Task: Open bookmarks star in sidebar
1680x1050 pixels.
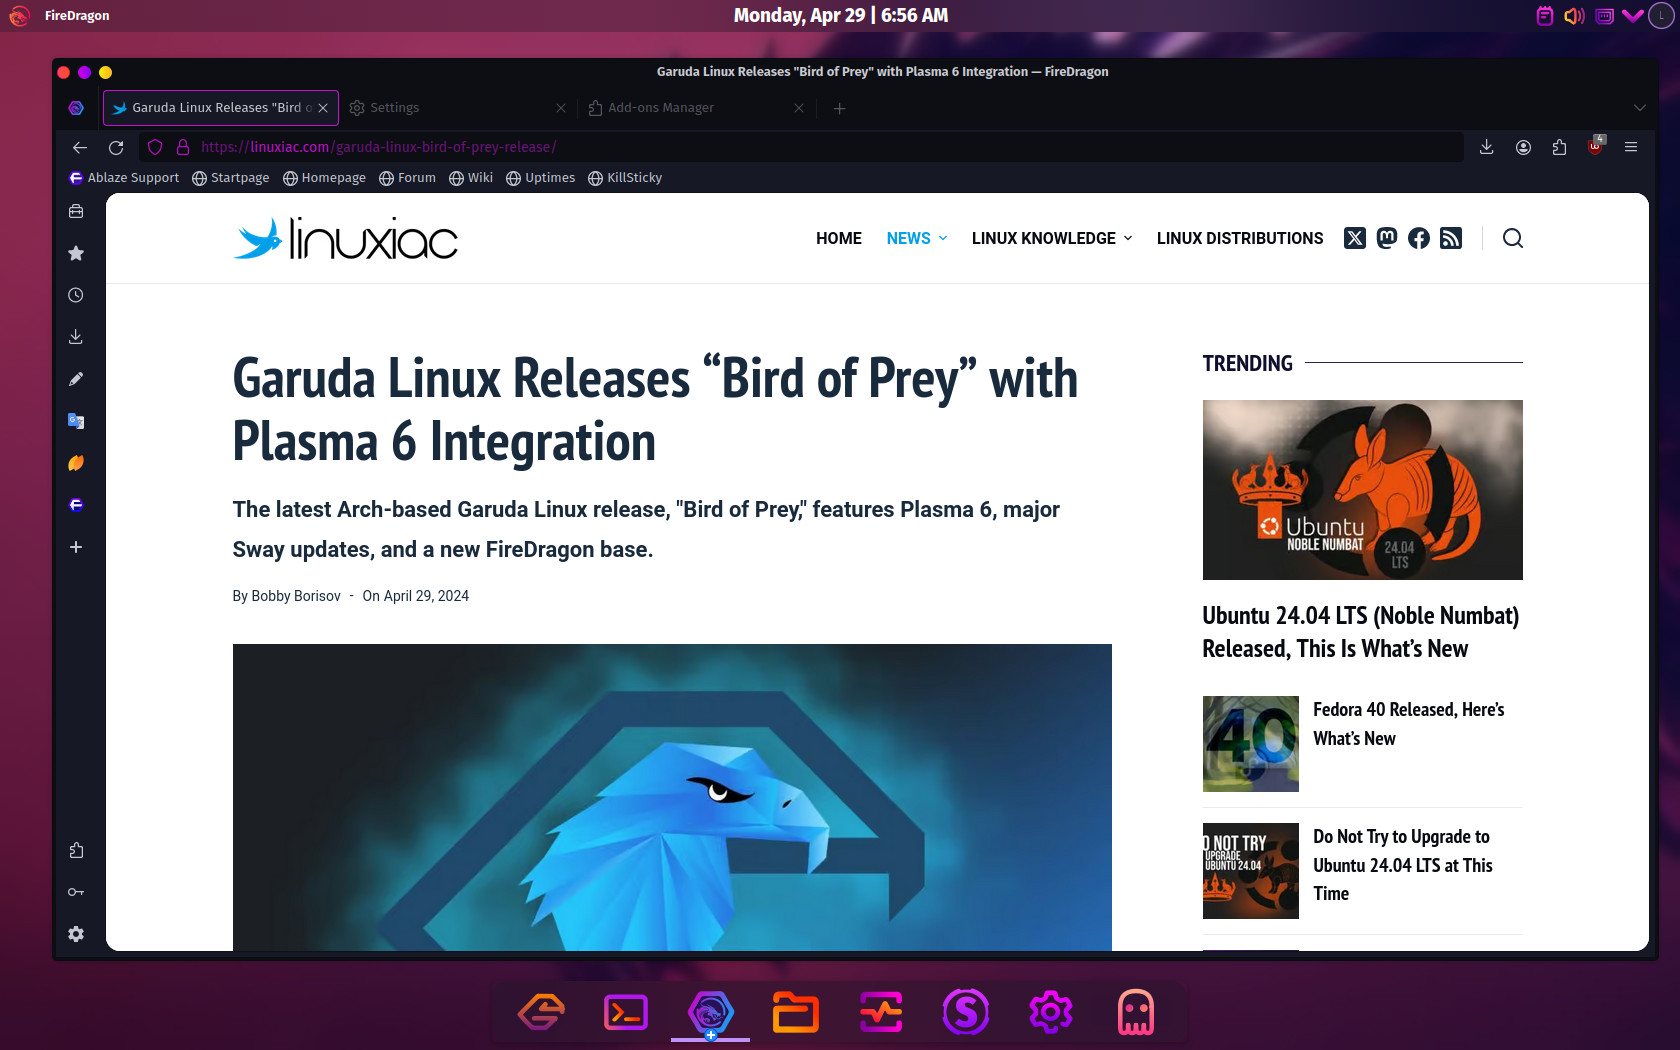Action: coord(76,254)
